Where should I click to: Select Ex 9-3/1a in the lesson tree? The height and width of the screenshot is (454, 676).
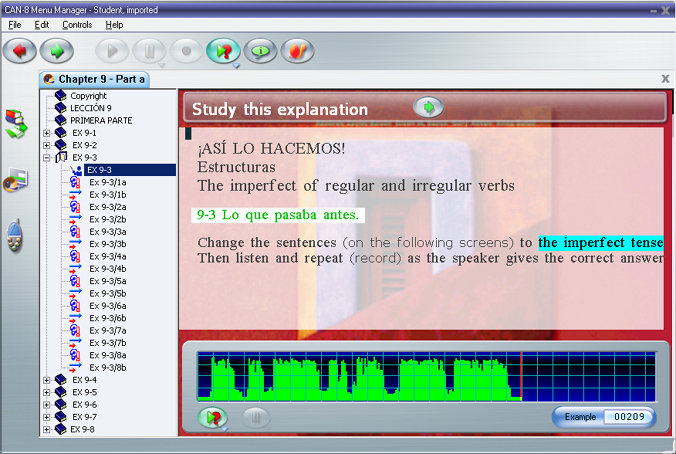tap(107, 182)
